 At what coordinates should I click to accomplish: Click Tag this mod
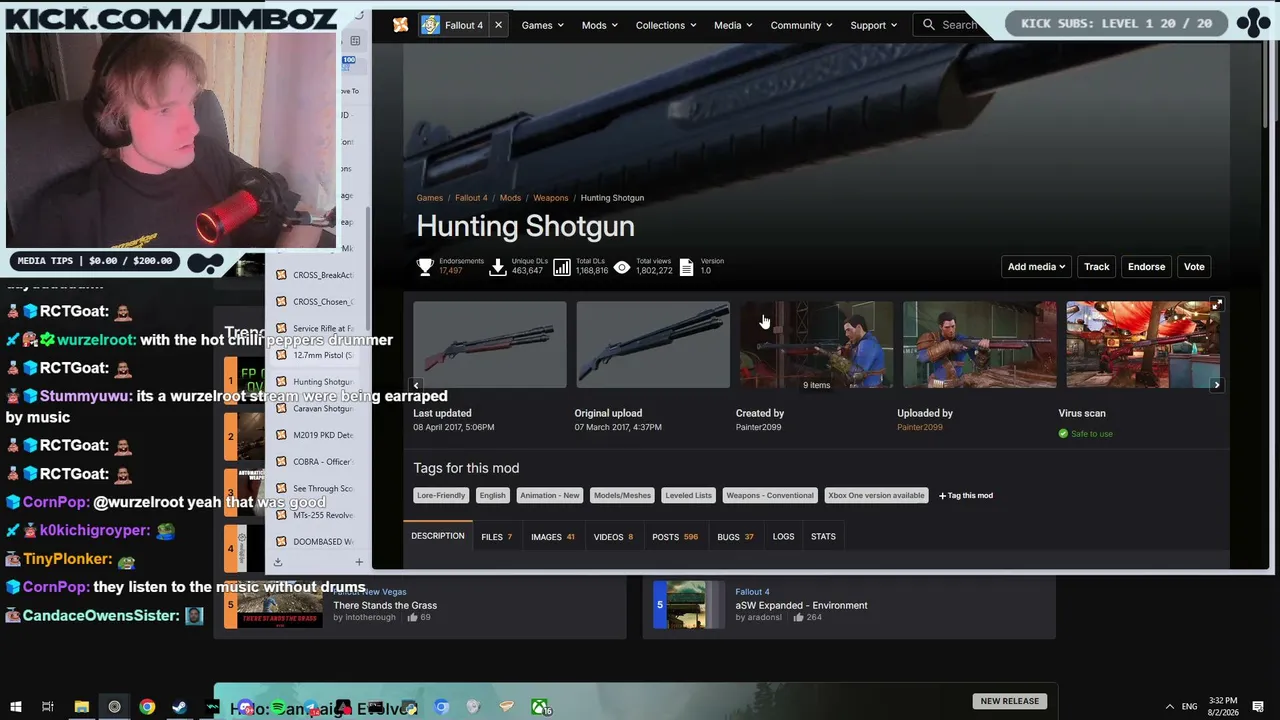(966, 495)
